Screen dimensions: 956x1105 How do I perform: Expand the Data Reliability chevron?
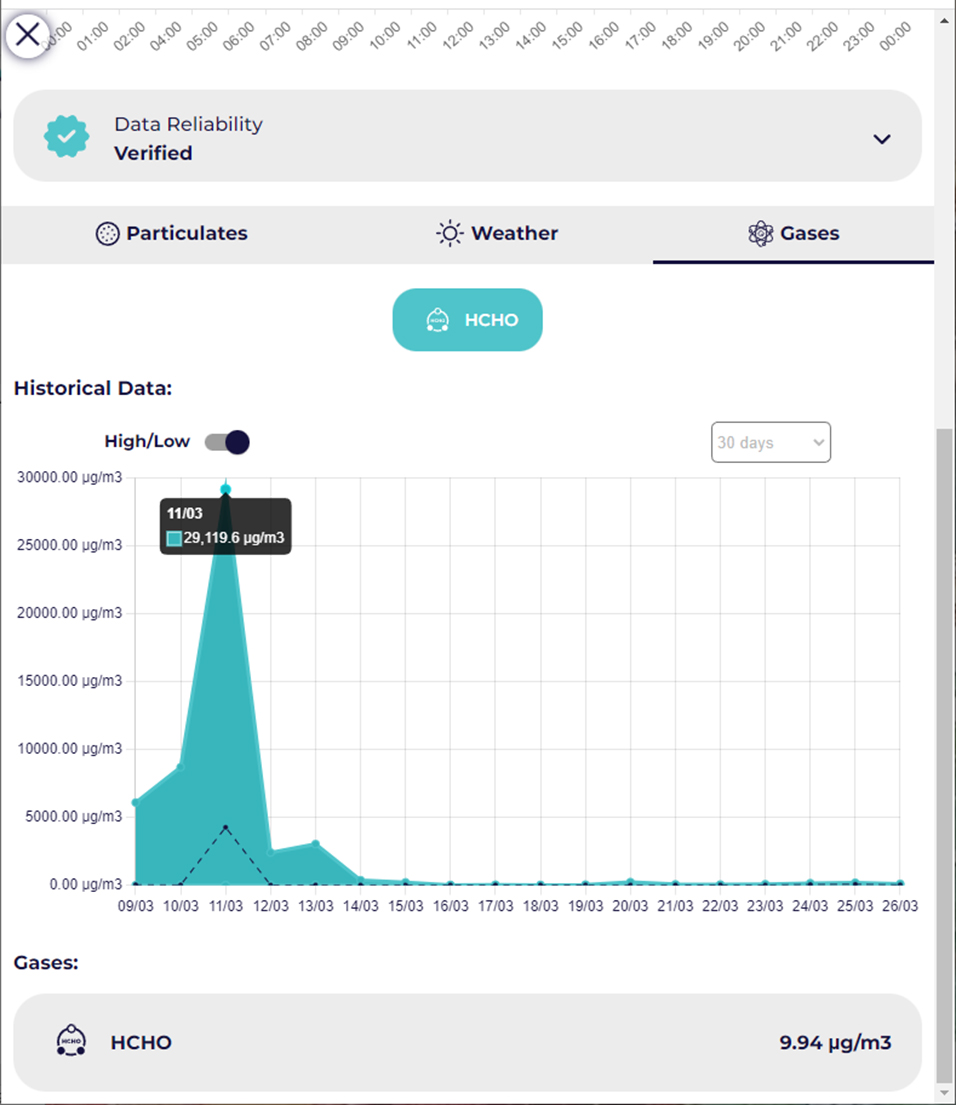click(881, 139)
